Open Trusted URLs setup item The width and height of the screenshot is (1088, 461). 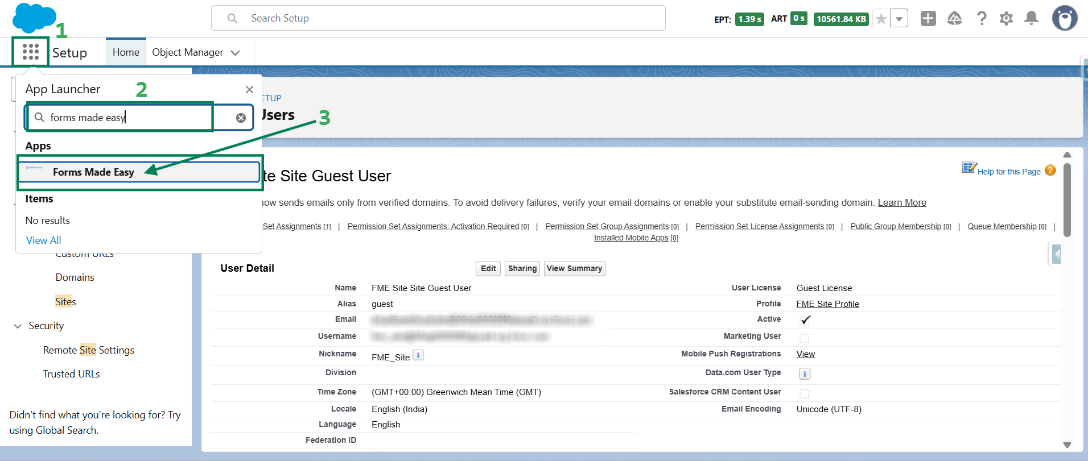point(71,374)
